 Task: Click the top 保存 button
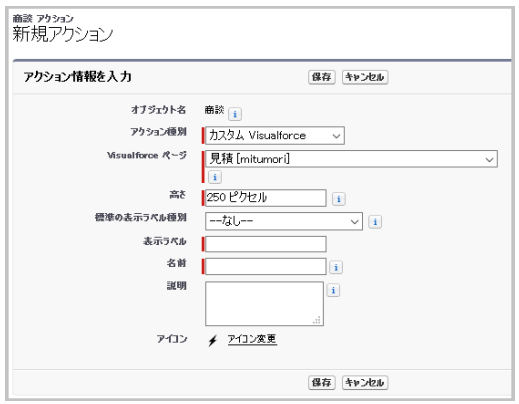point(321,77)
